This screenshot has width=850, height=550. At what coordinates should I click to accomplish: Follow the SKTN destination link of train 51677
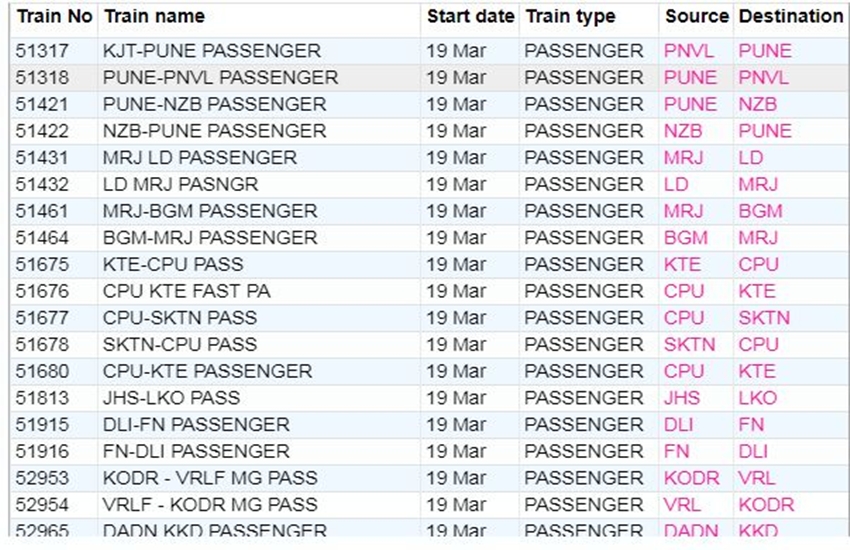click(x=764, y=318)
